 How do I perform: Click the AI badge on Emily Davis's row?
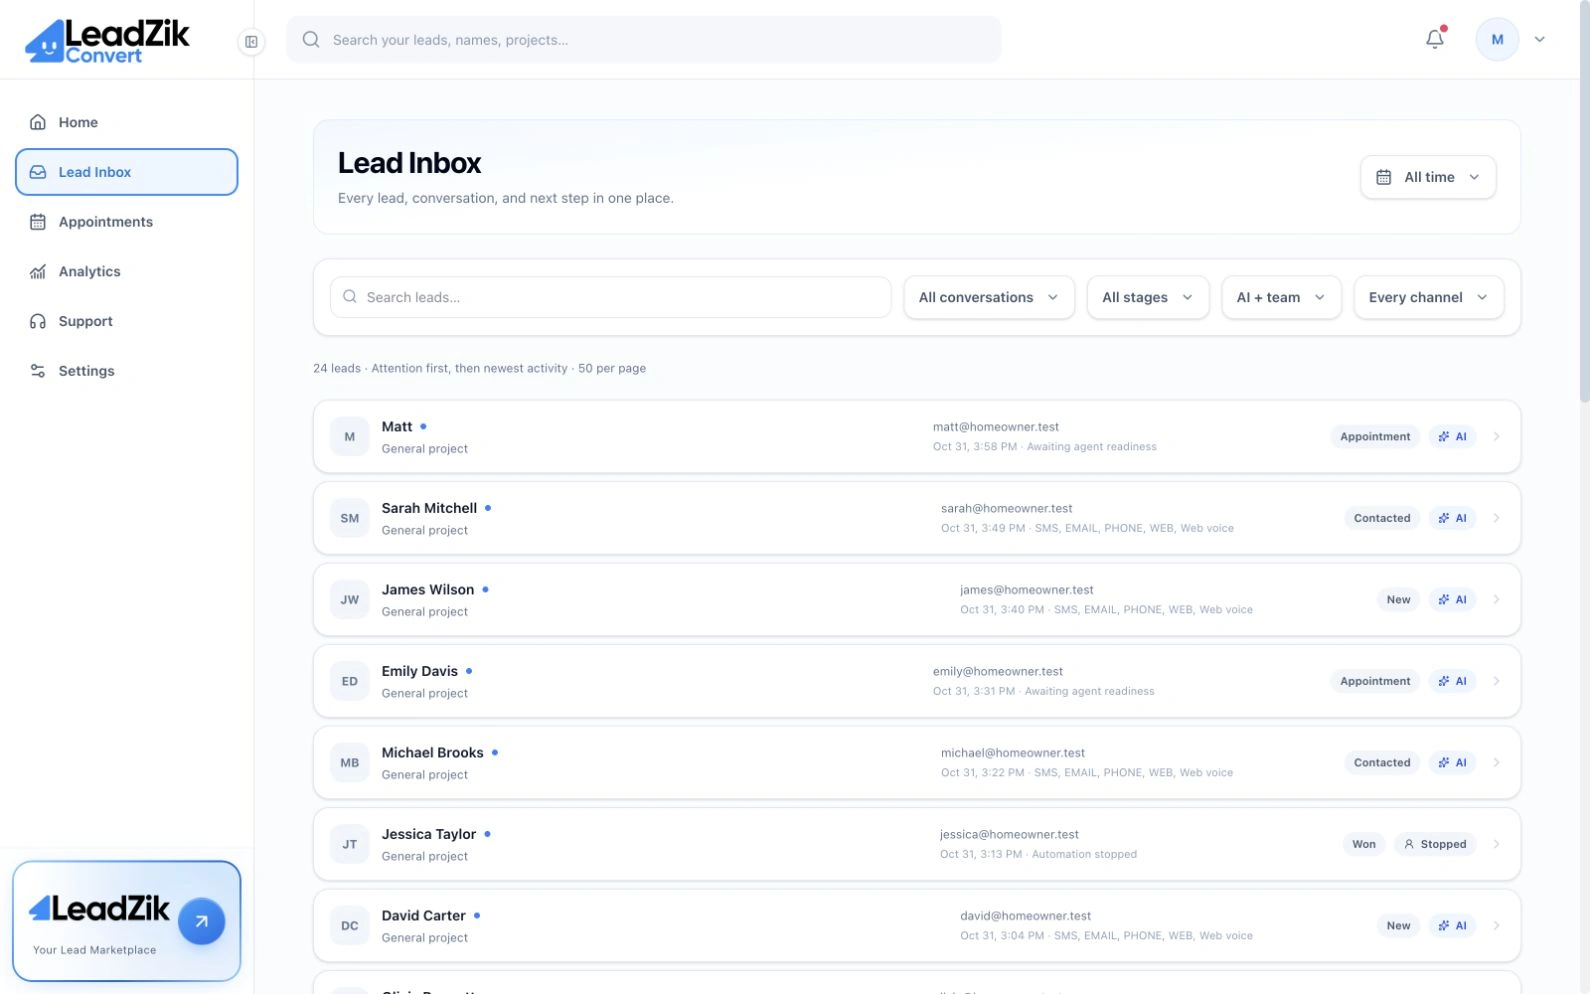[x=1452, y=681]
